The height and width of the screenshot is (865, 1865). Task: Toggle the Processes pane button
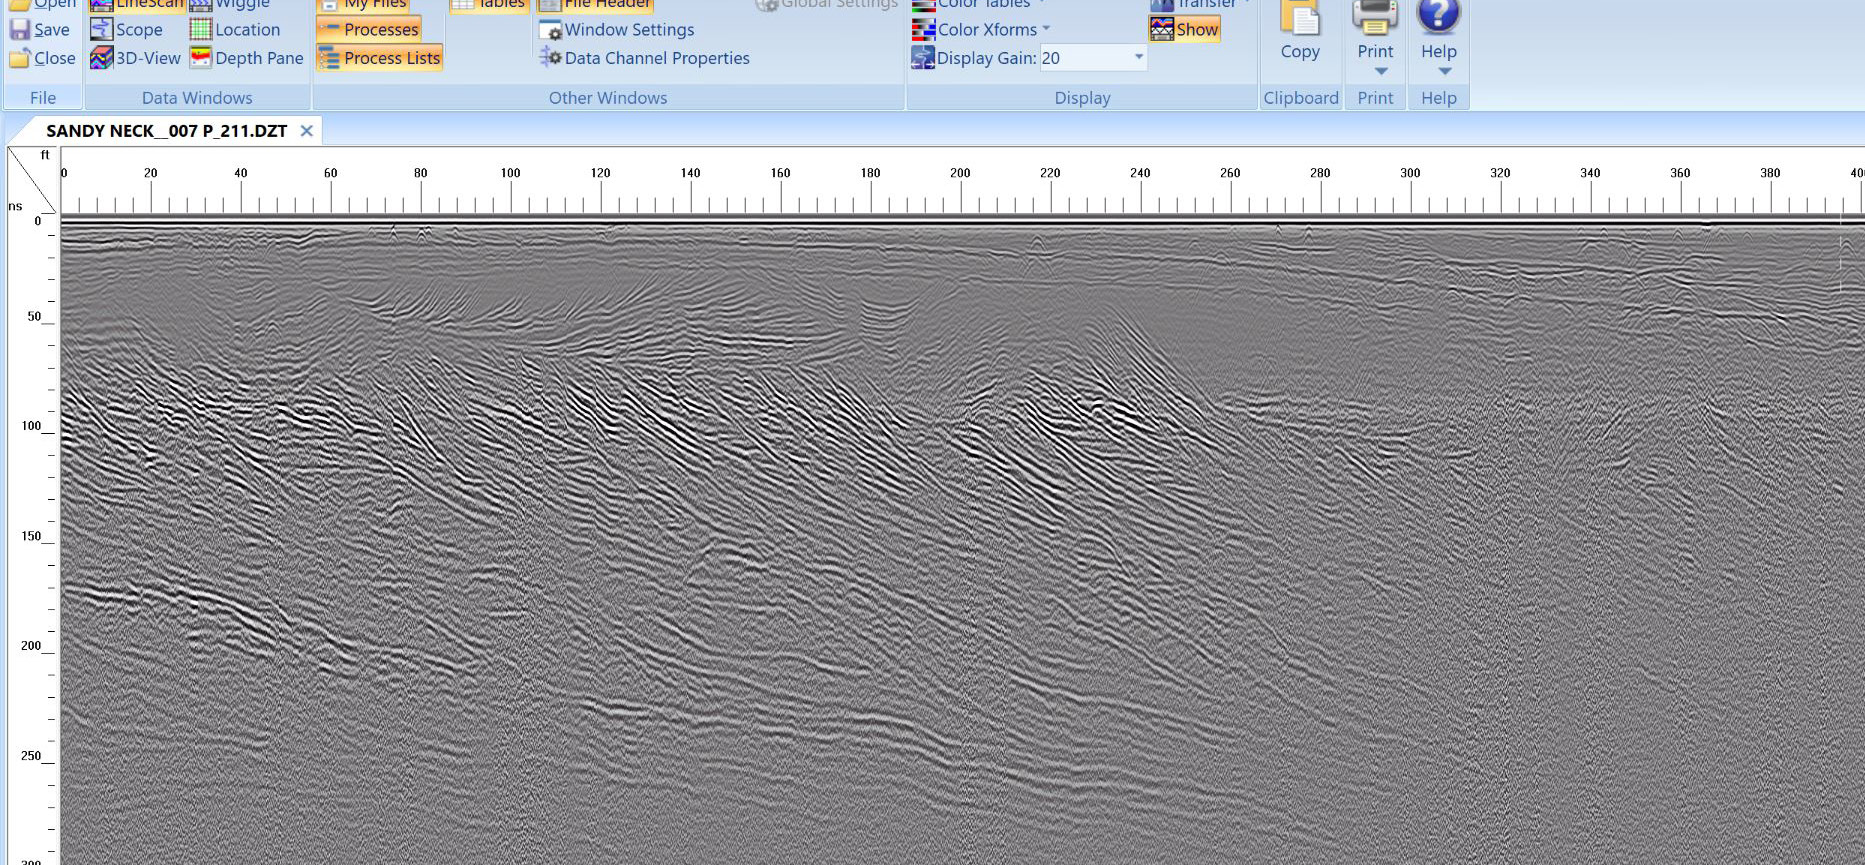(369, 30)
